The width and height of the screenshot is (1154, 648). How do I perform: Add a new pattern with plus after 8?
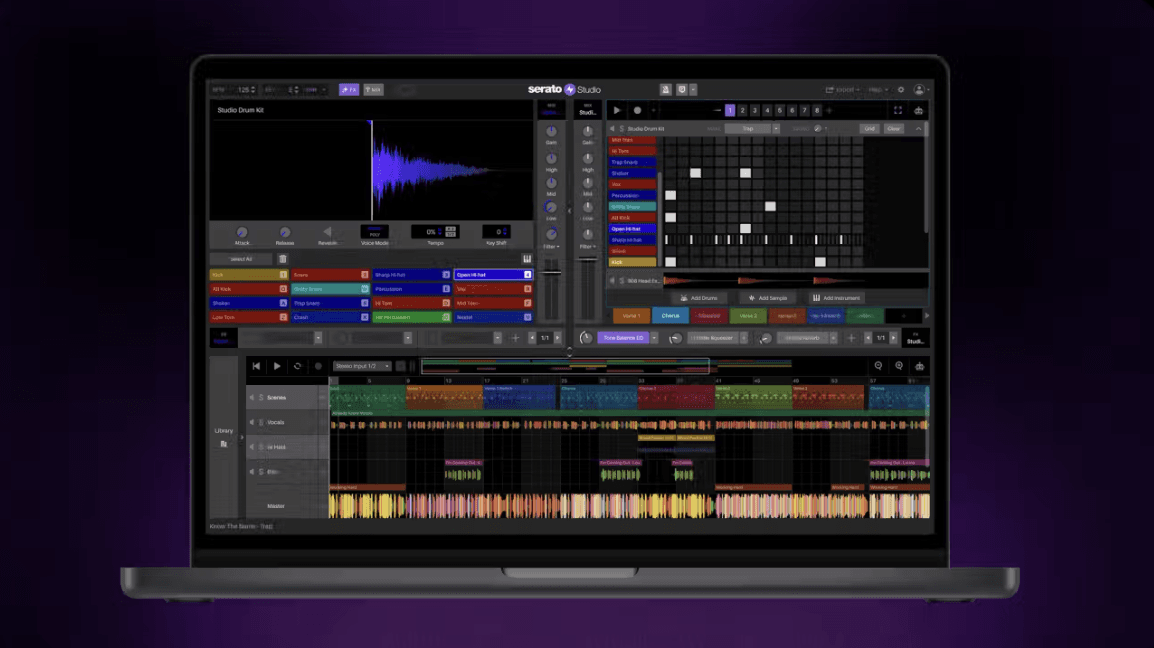tap(829, 110)
